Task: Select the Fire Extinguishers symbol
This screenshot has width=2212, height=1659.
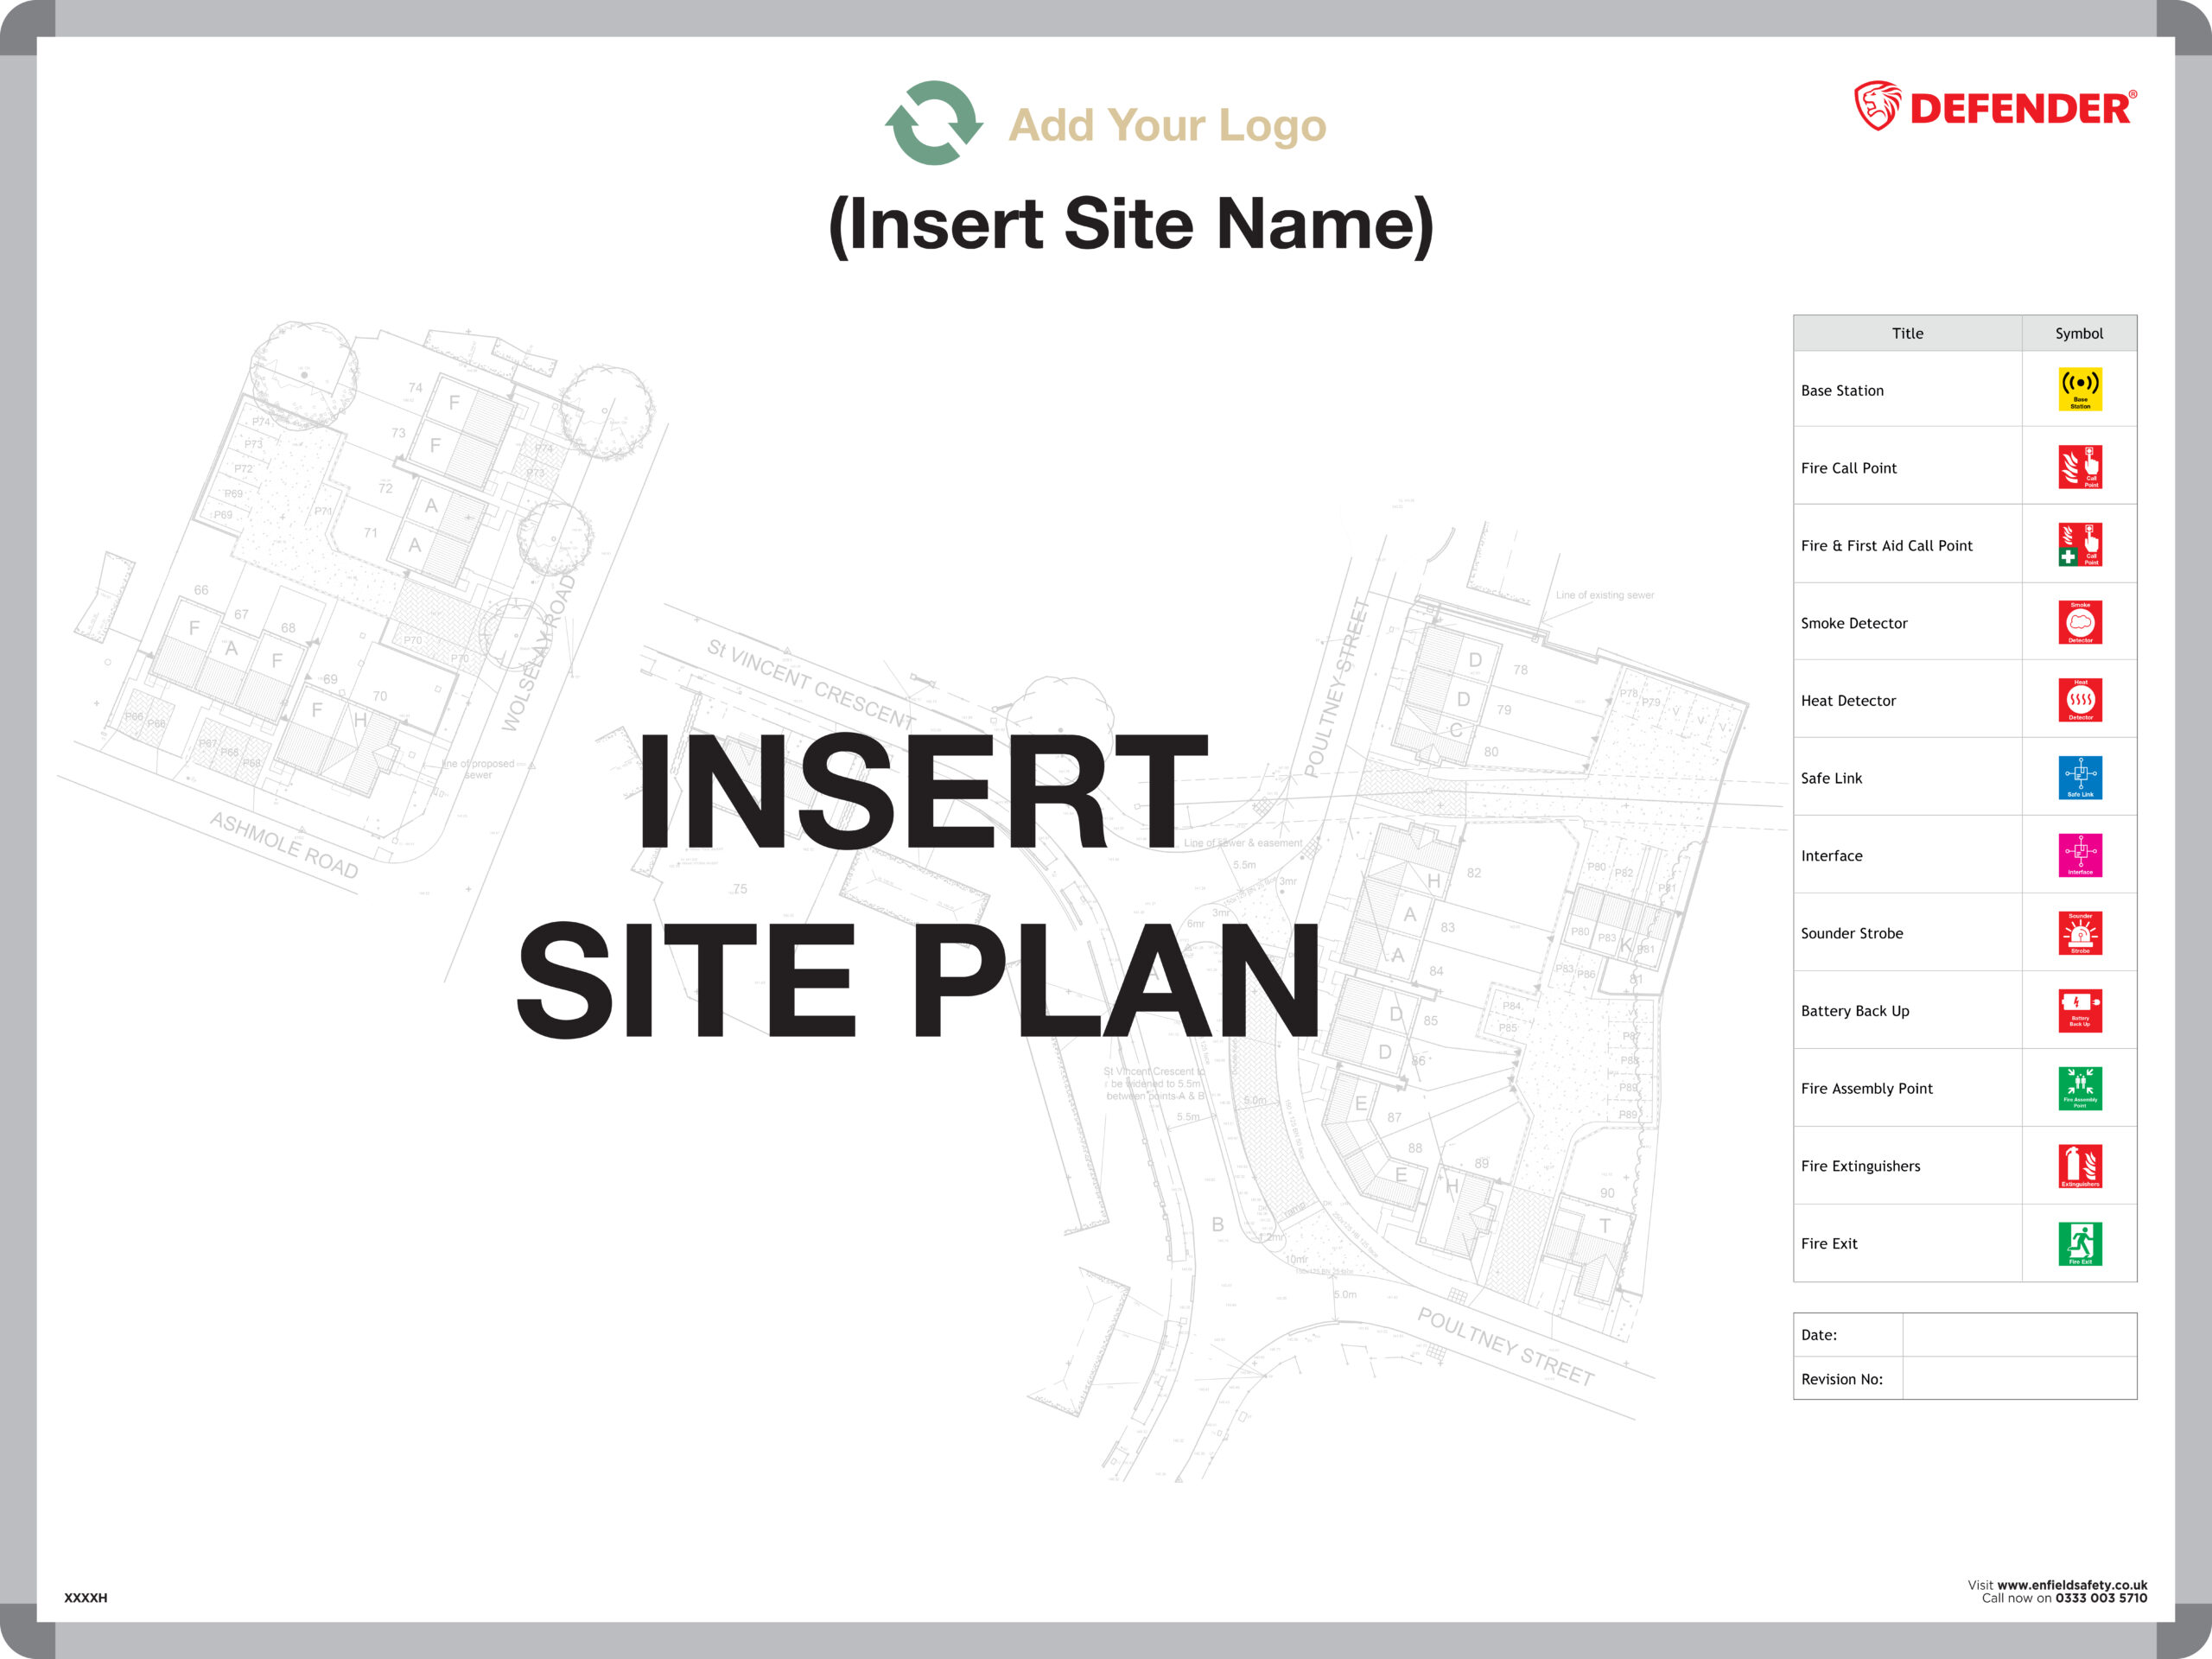Action: pyautogui.click(x=2080, y=1166)
